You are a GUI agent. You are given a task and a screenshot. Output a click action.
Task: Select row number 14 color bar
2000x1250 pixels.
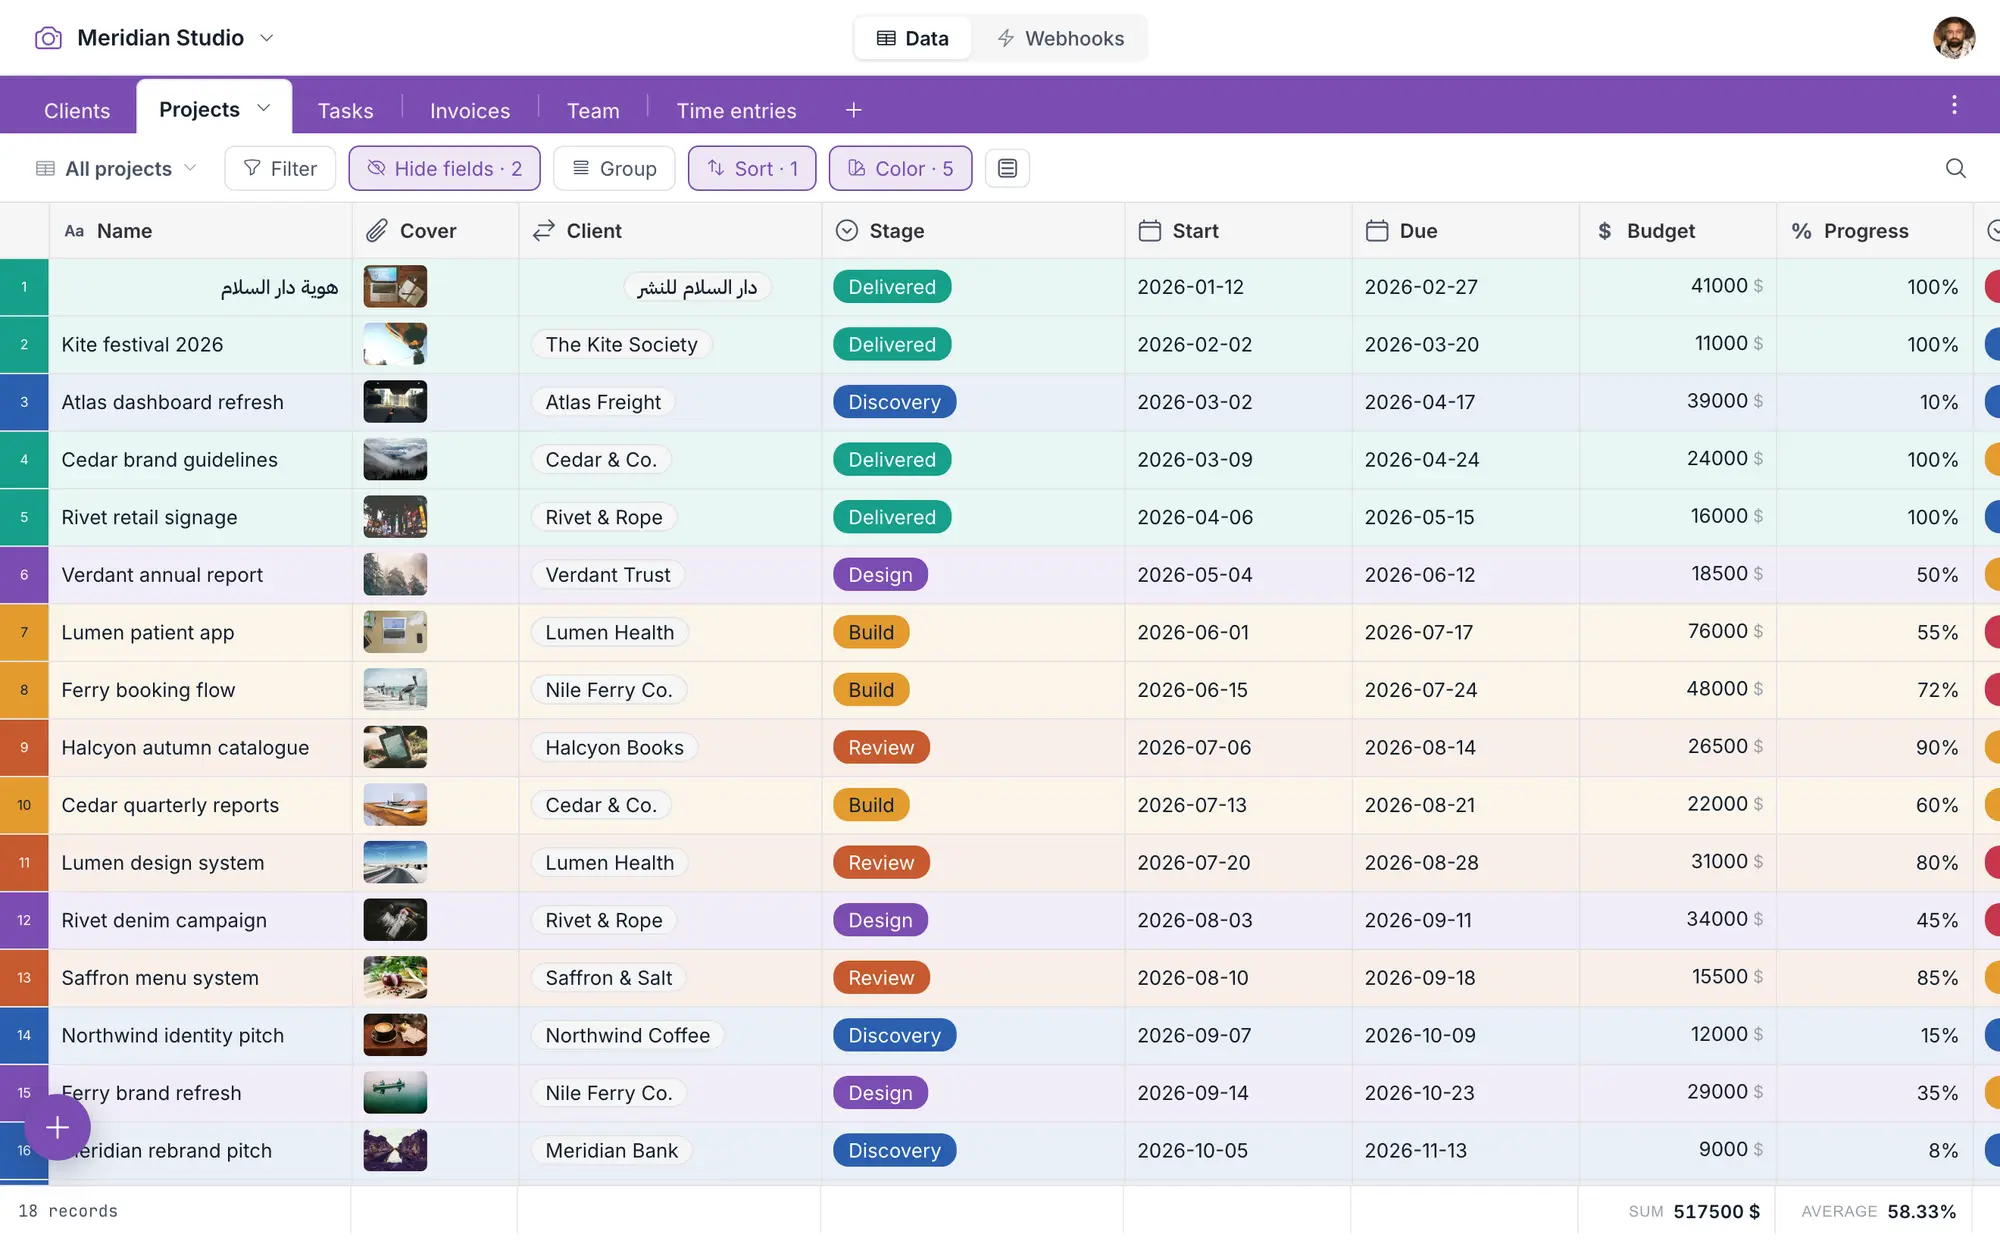click(x=24, y=1035)
